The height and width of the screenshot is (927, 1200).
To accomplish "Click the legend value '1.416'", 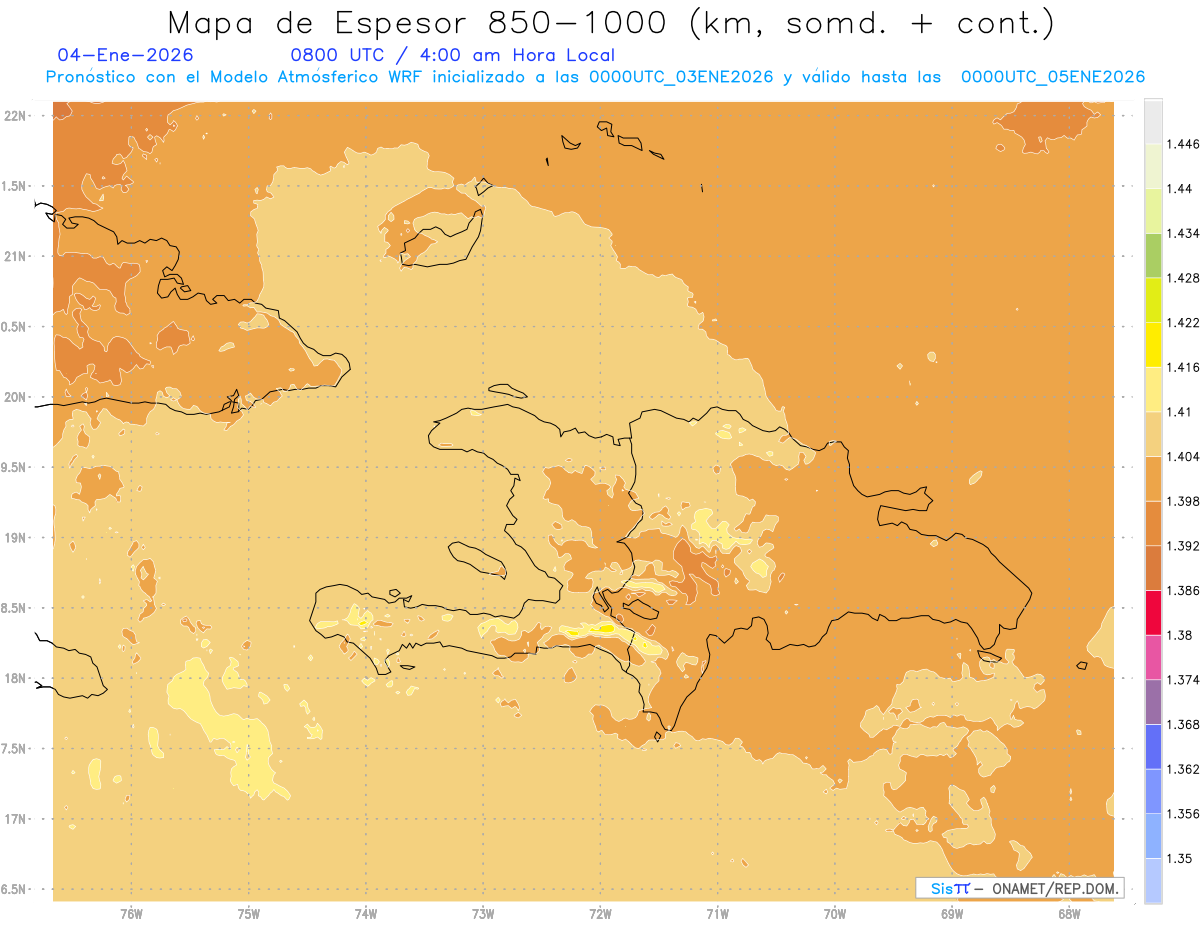I will click(1182, 367).
